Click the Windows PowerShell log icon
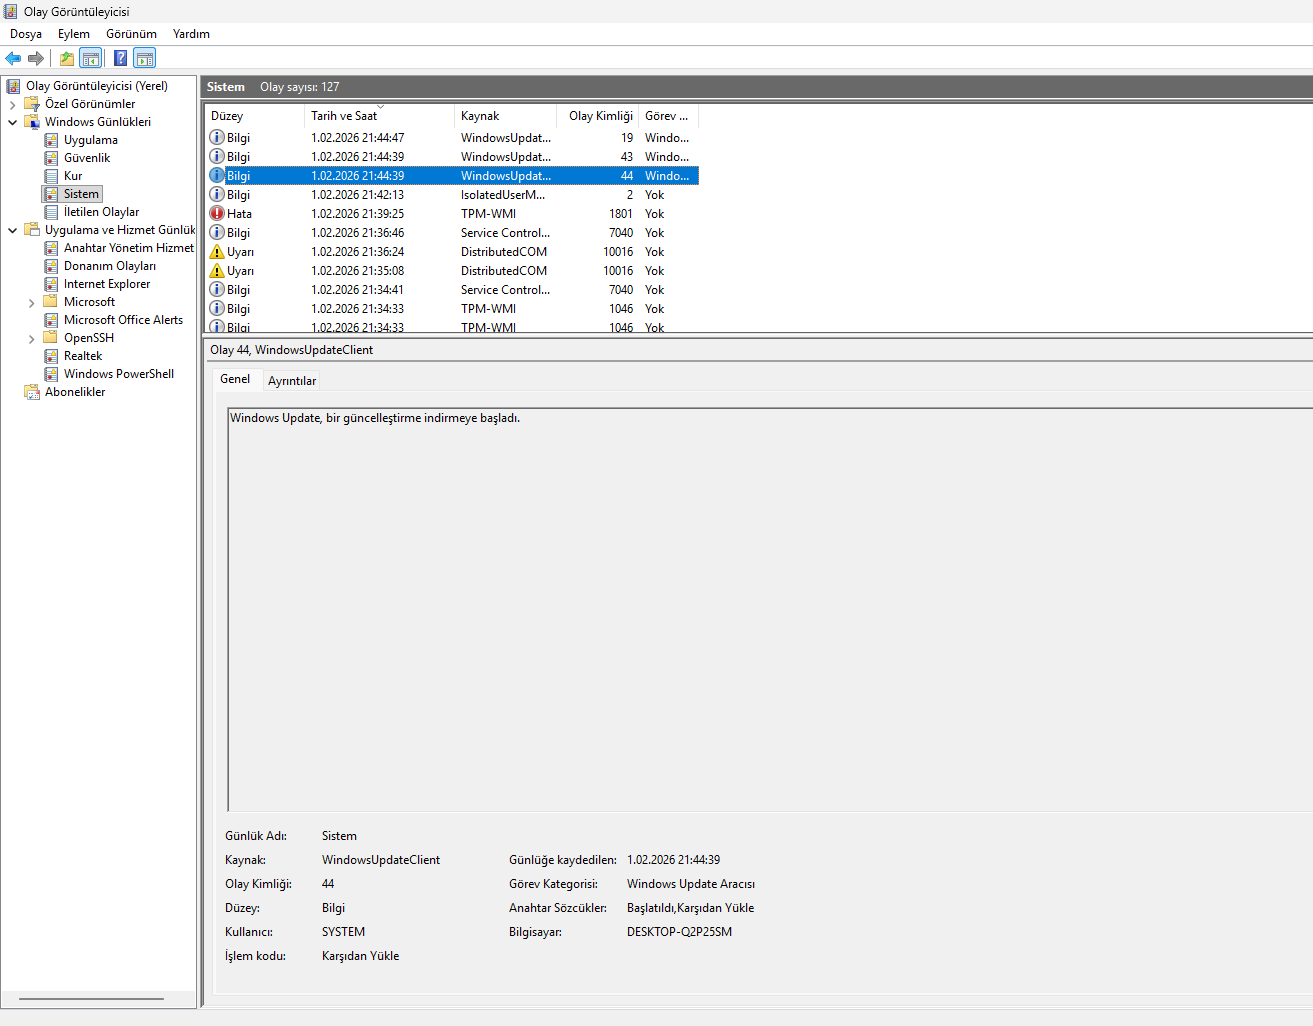Screen dimensions: 1313x1026 point(51,374)
